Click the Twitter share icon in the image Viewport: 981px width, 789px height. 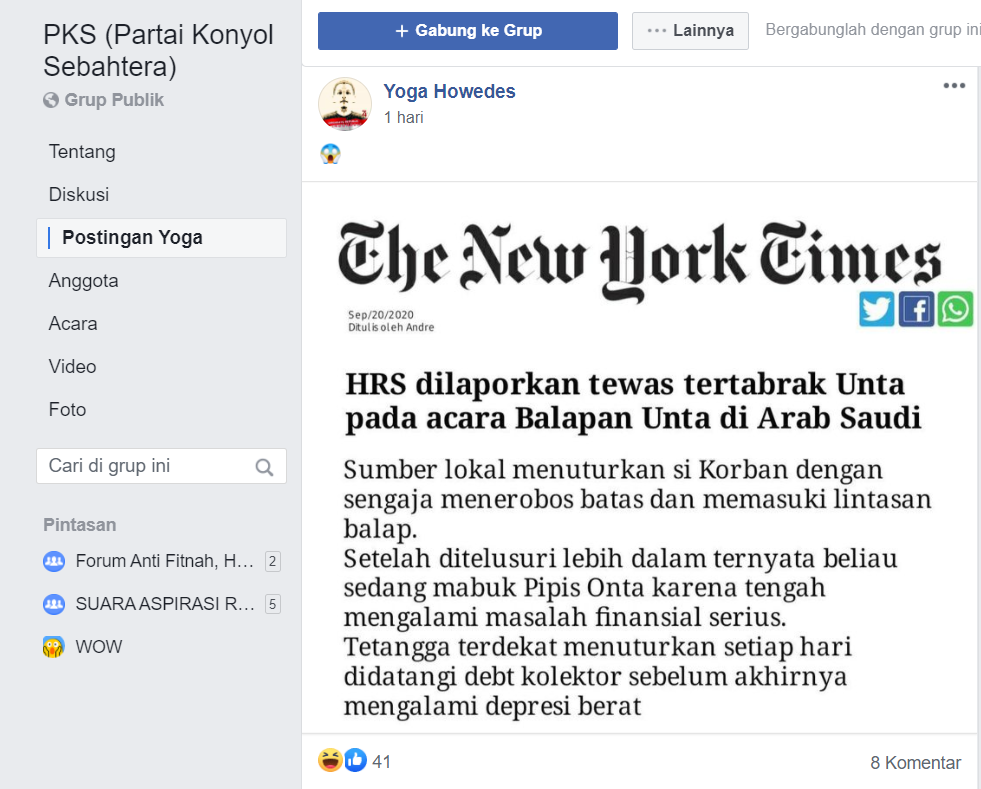(877, 309)
